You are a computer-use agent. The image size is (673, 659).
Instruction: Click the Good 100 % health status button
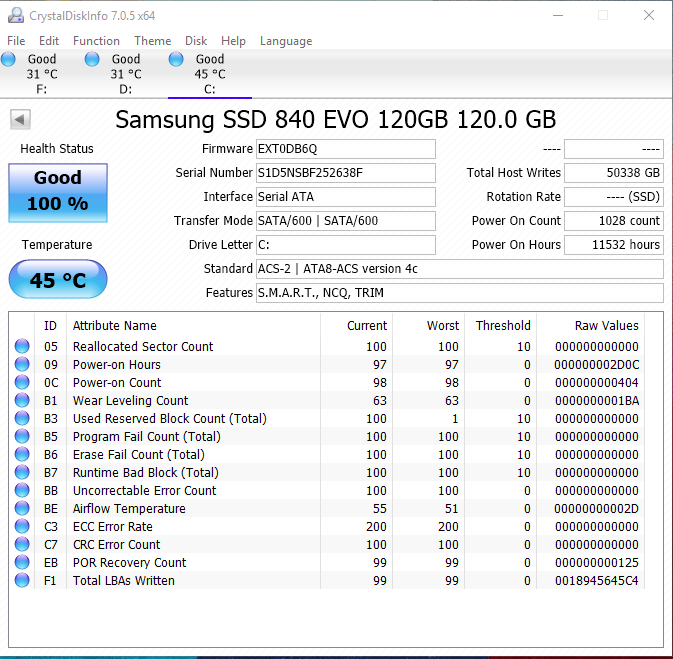(58, 193)
